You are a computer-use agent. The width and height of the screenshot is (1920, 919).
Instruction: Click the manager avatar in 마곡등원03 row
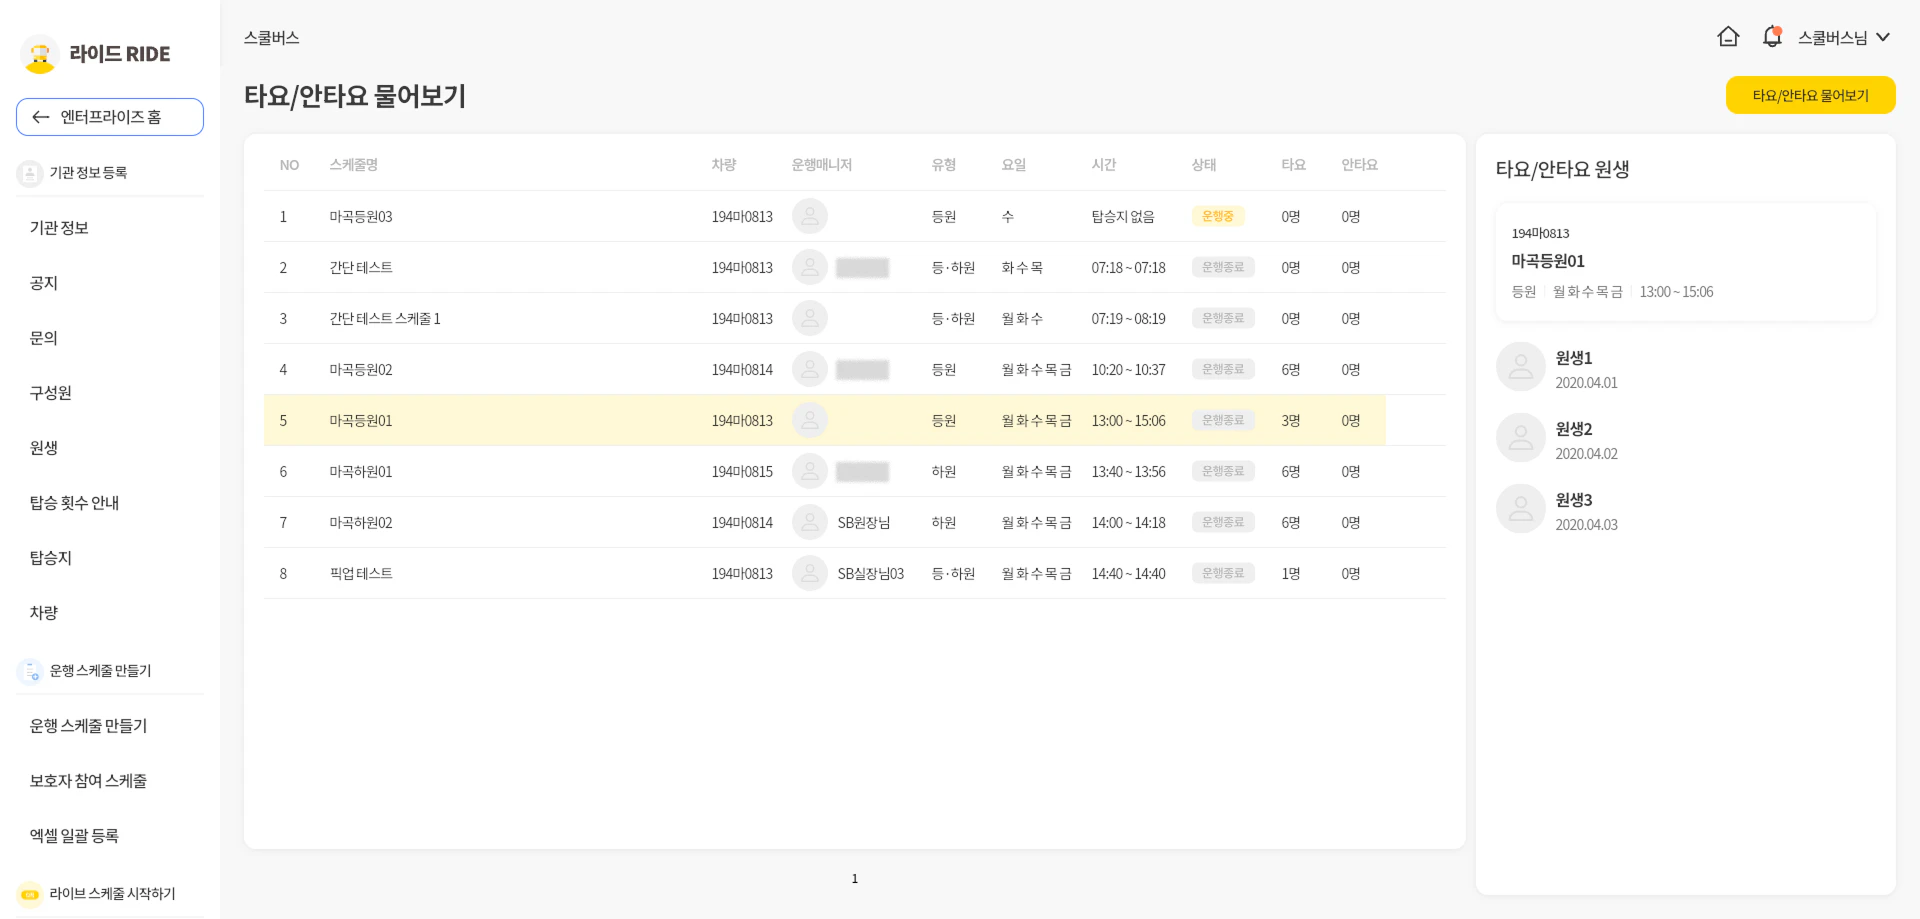(x=809, y=217)
